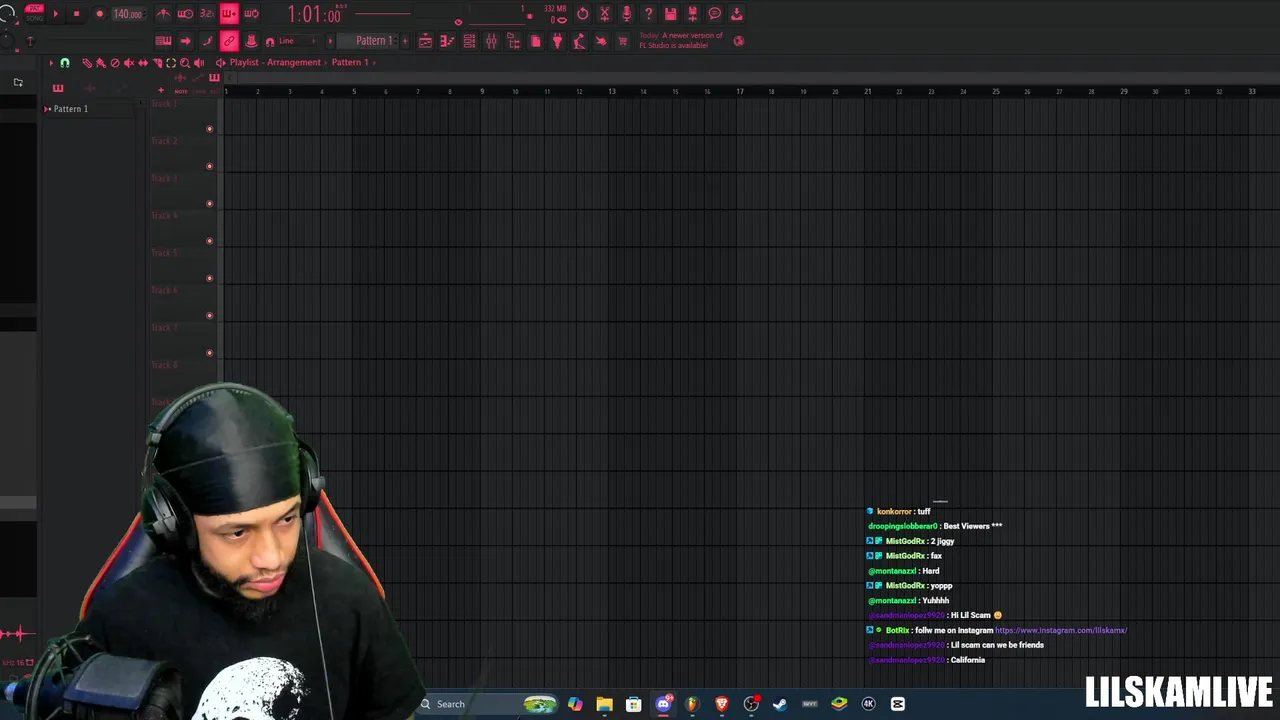The image size is (1280, 720).
Task: Click Pattern 1 in playlist breadcrumb
Action: tap(350, 62)
